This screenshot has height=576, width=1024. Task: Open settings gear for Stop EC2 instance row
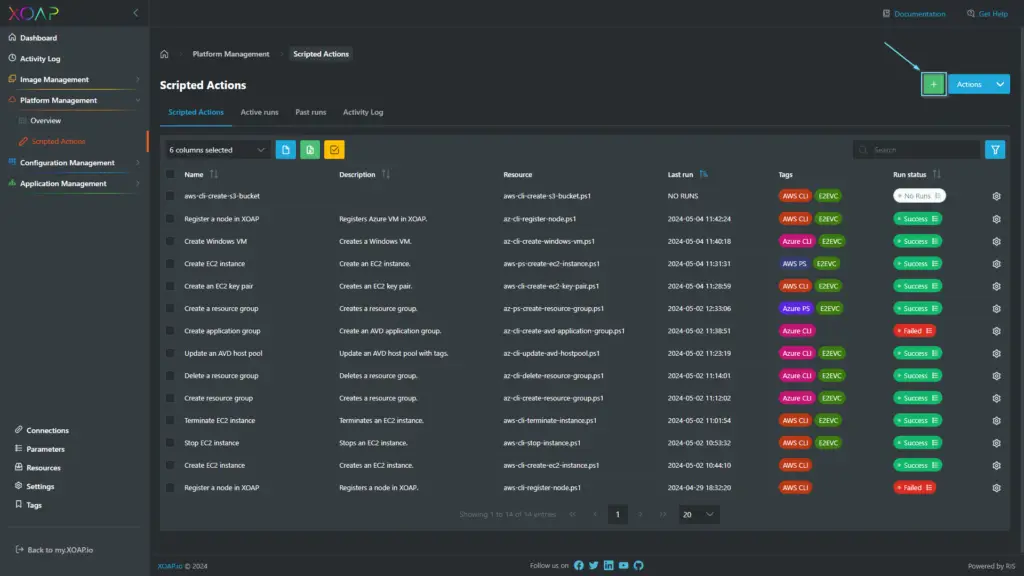(x=996, y=443)
